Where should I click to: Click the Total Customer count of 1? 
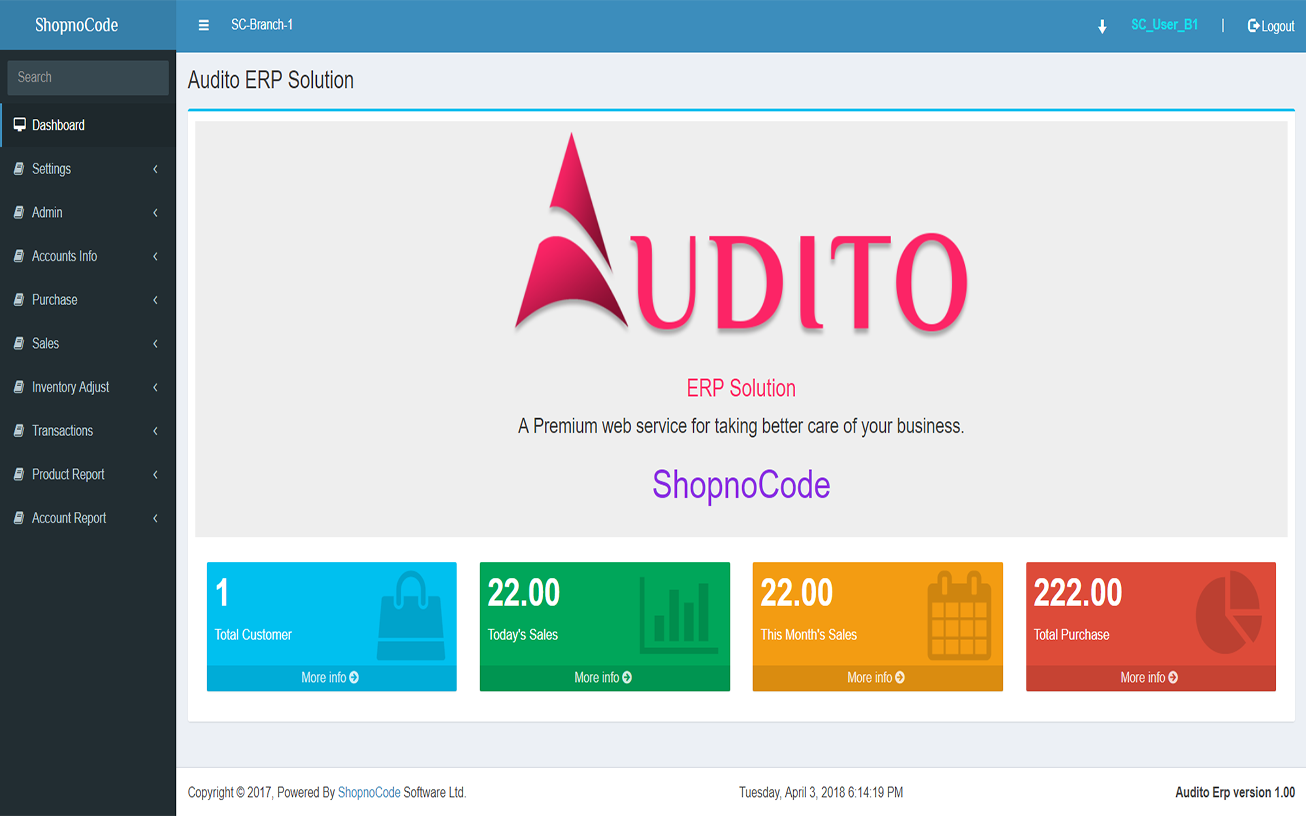[222, 593]
